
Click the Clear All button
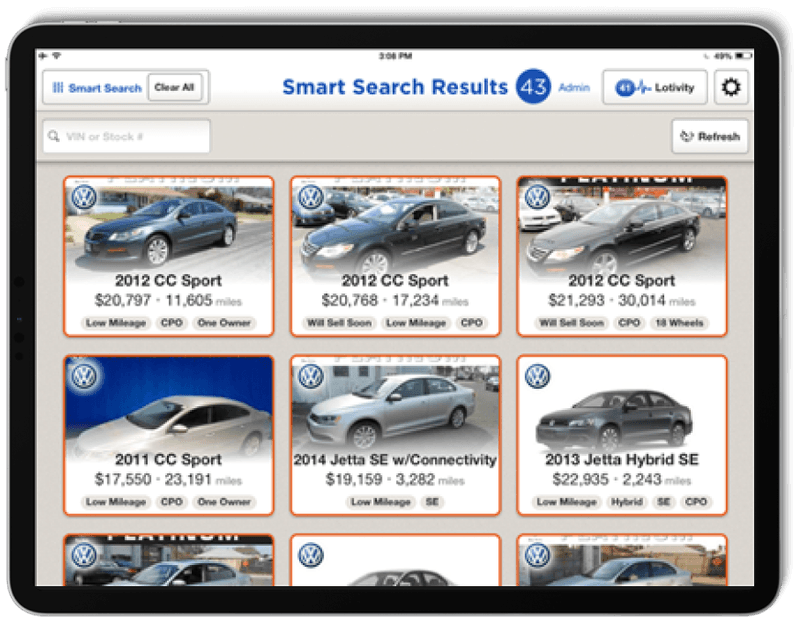174,87
